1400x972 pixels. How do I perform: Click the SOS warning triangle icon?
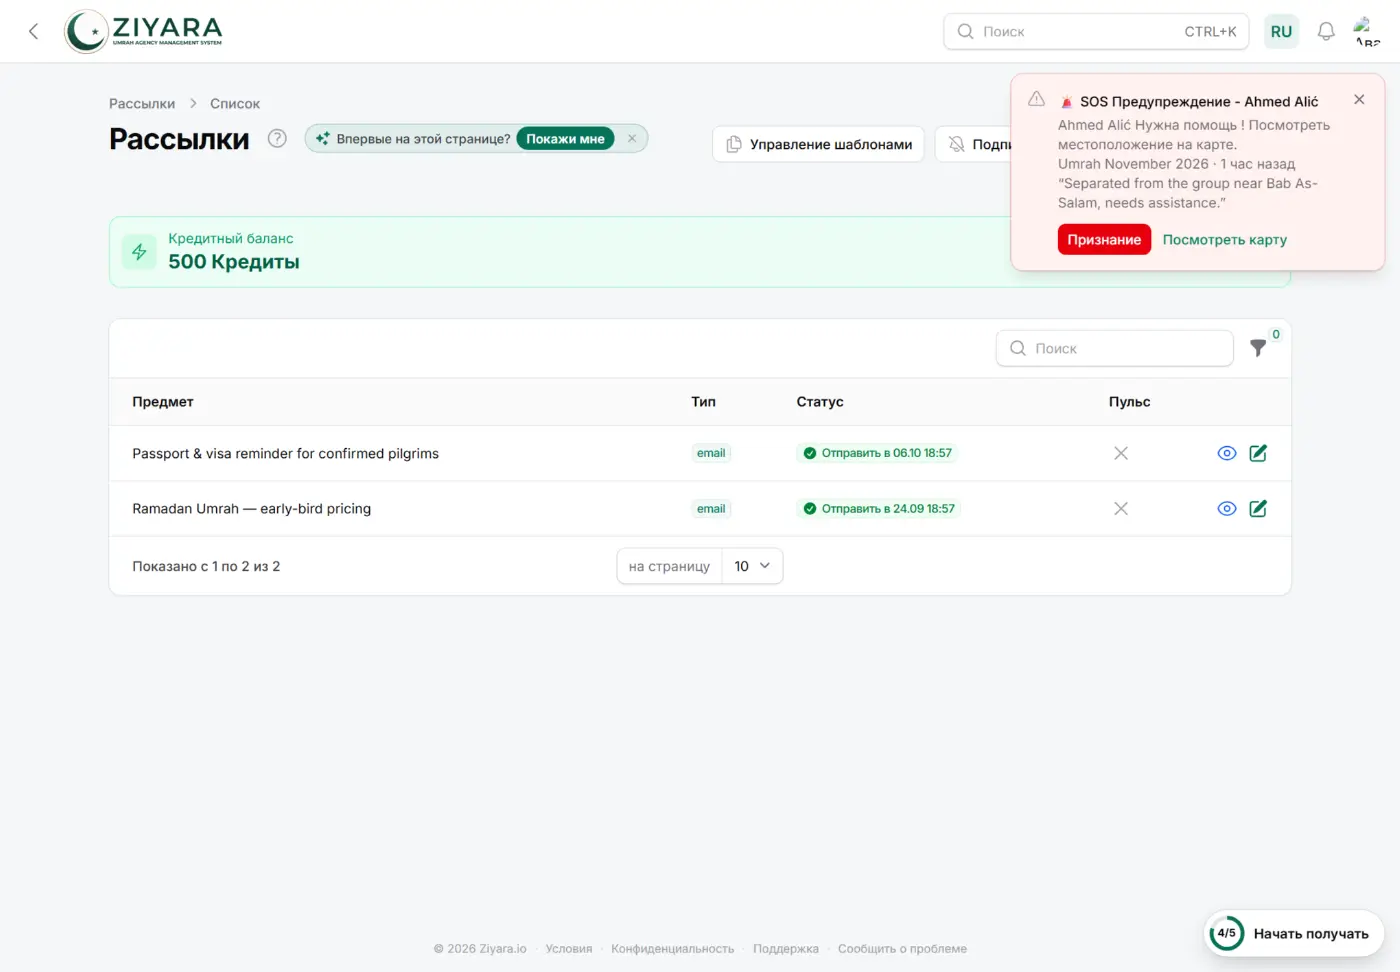[x=1036, y=99]
